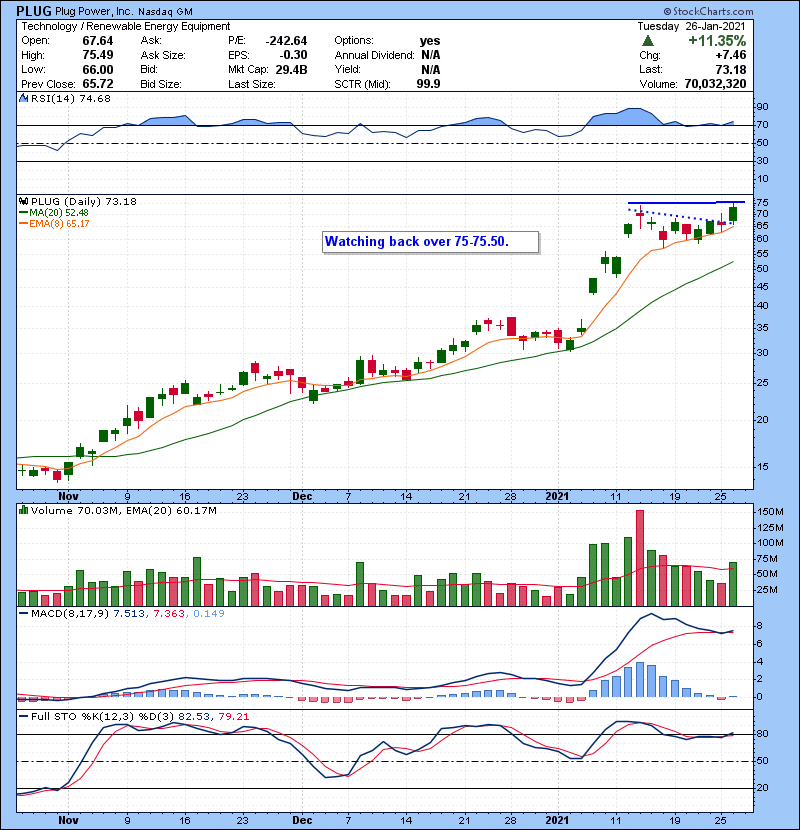Click the Volume panel legend icon
Screen dimensions: 800x830
(x=23, y=511)
